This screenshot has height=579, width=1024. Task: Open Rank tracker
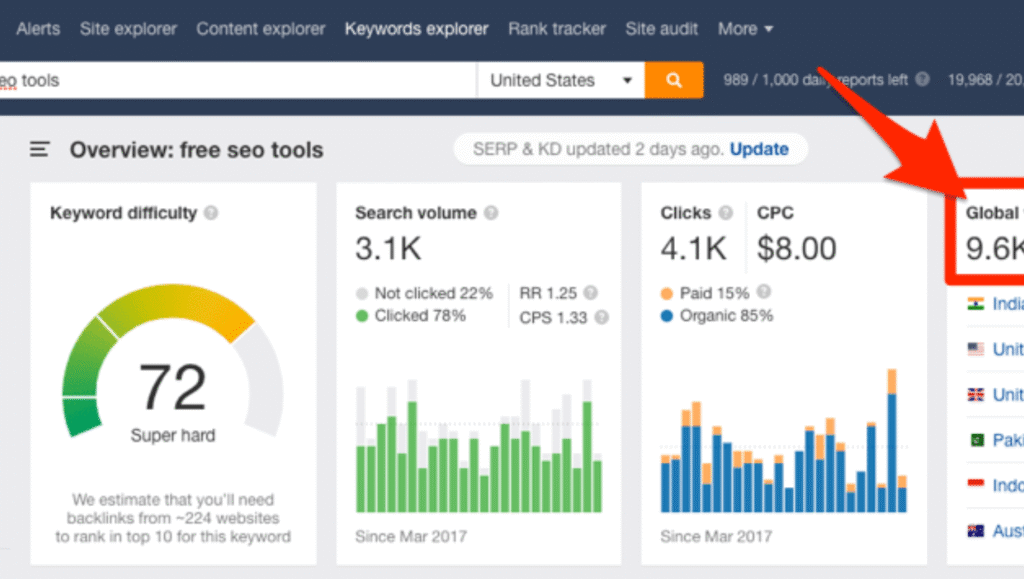(x=557, y=29)
